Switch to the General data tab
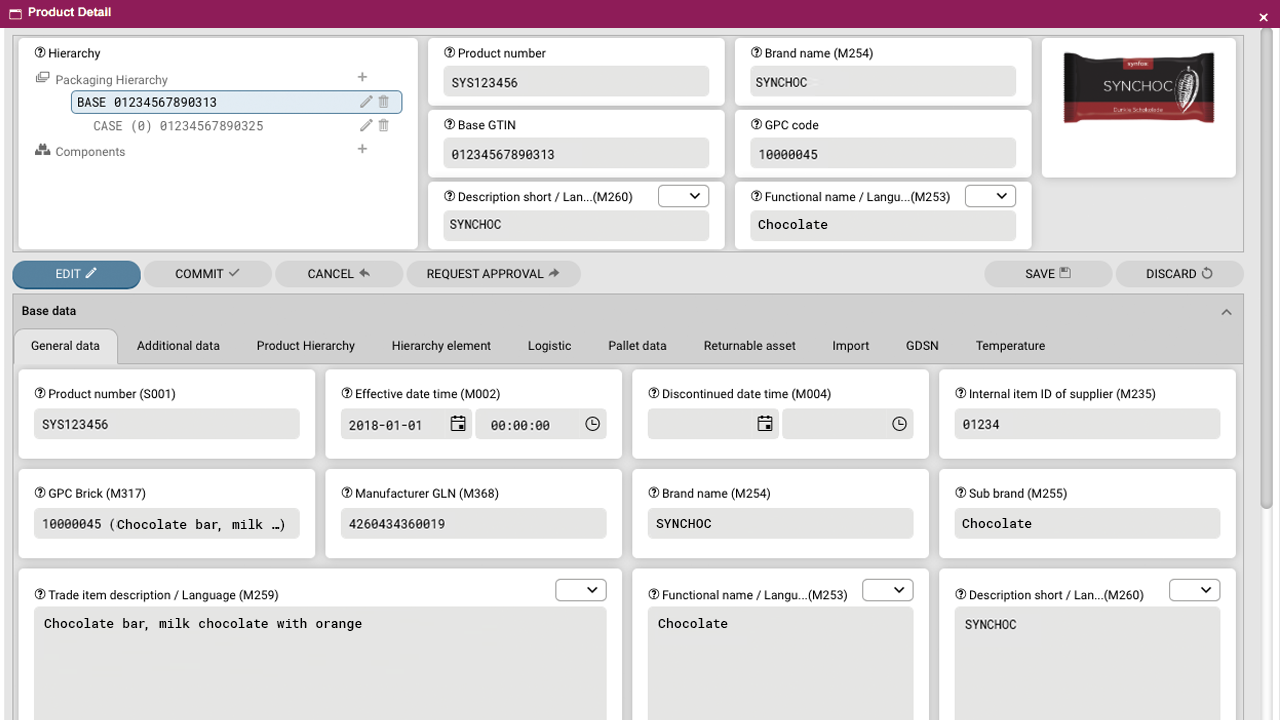 [66, 346]
